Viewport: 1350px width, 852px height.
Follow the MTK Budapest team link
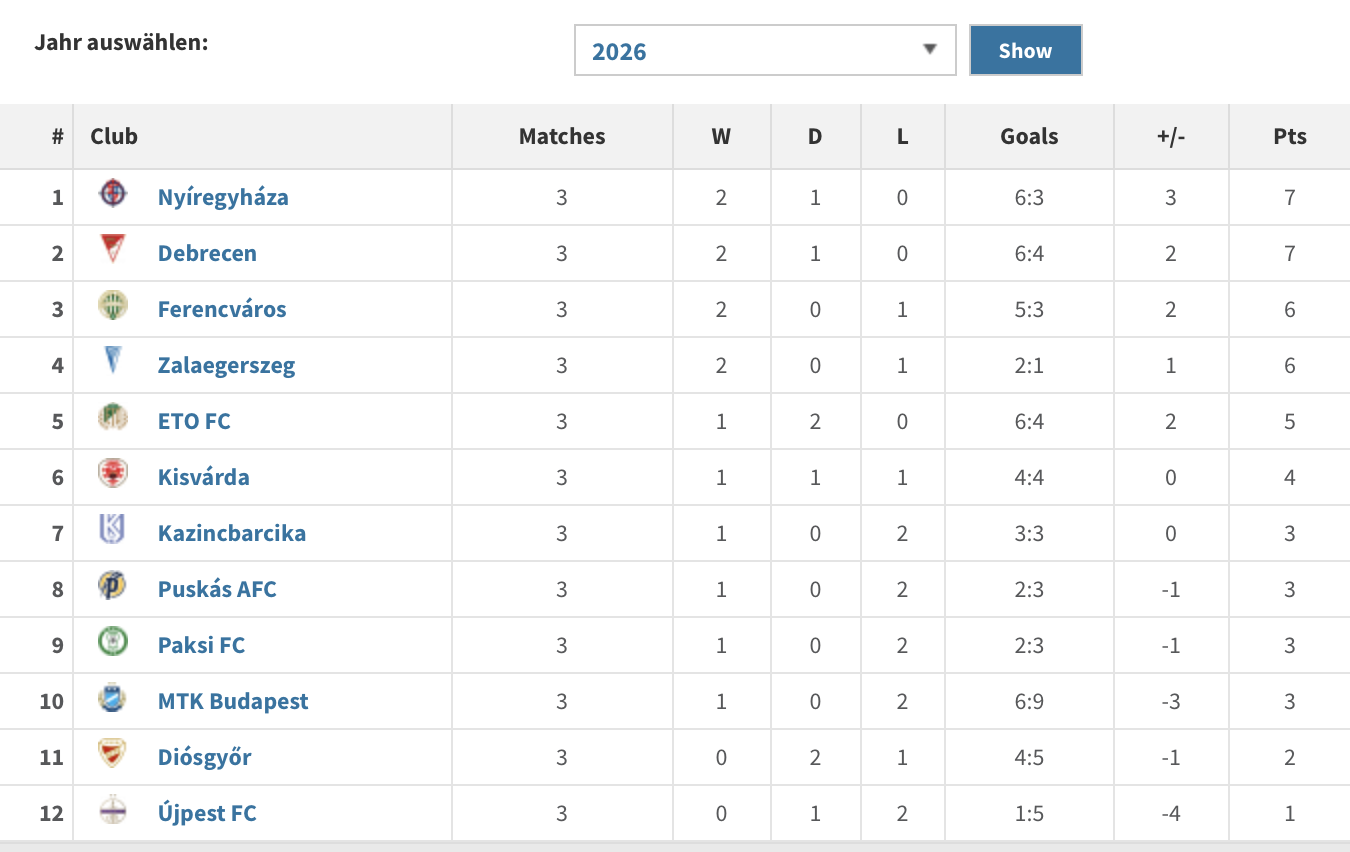point(233,701)
